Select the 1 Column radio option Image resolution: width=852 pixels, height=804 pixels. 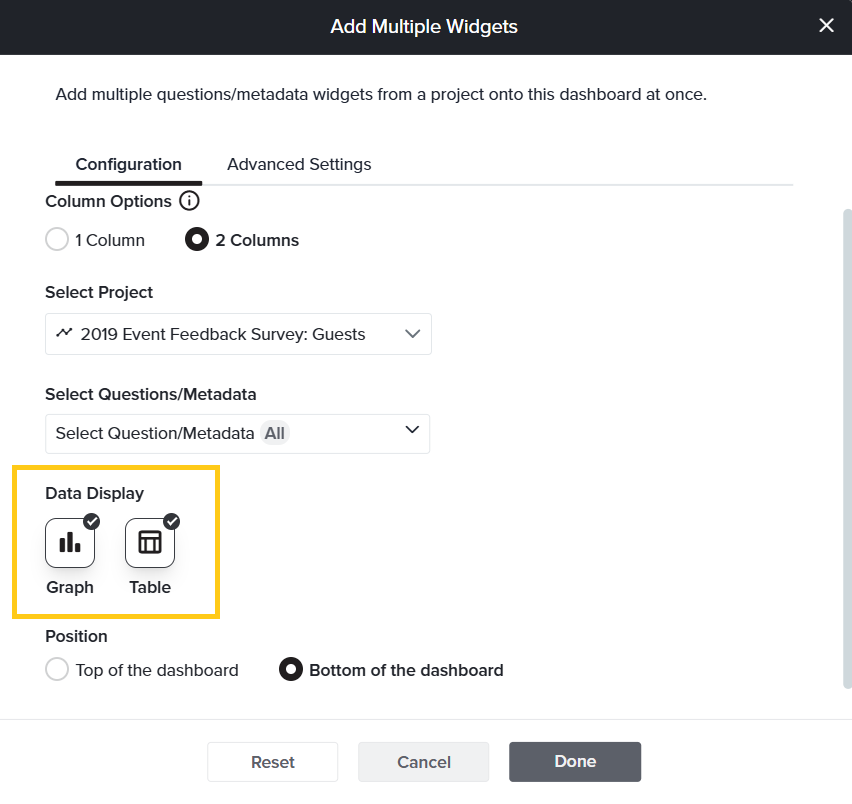point(57,240)
